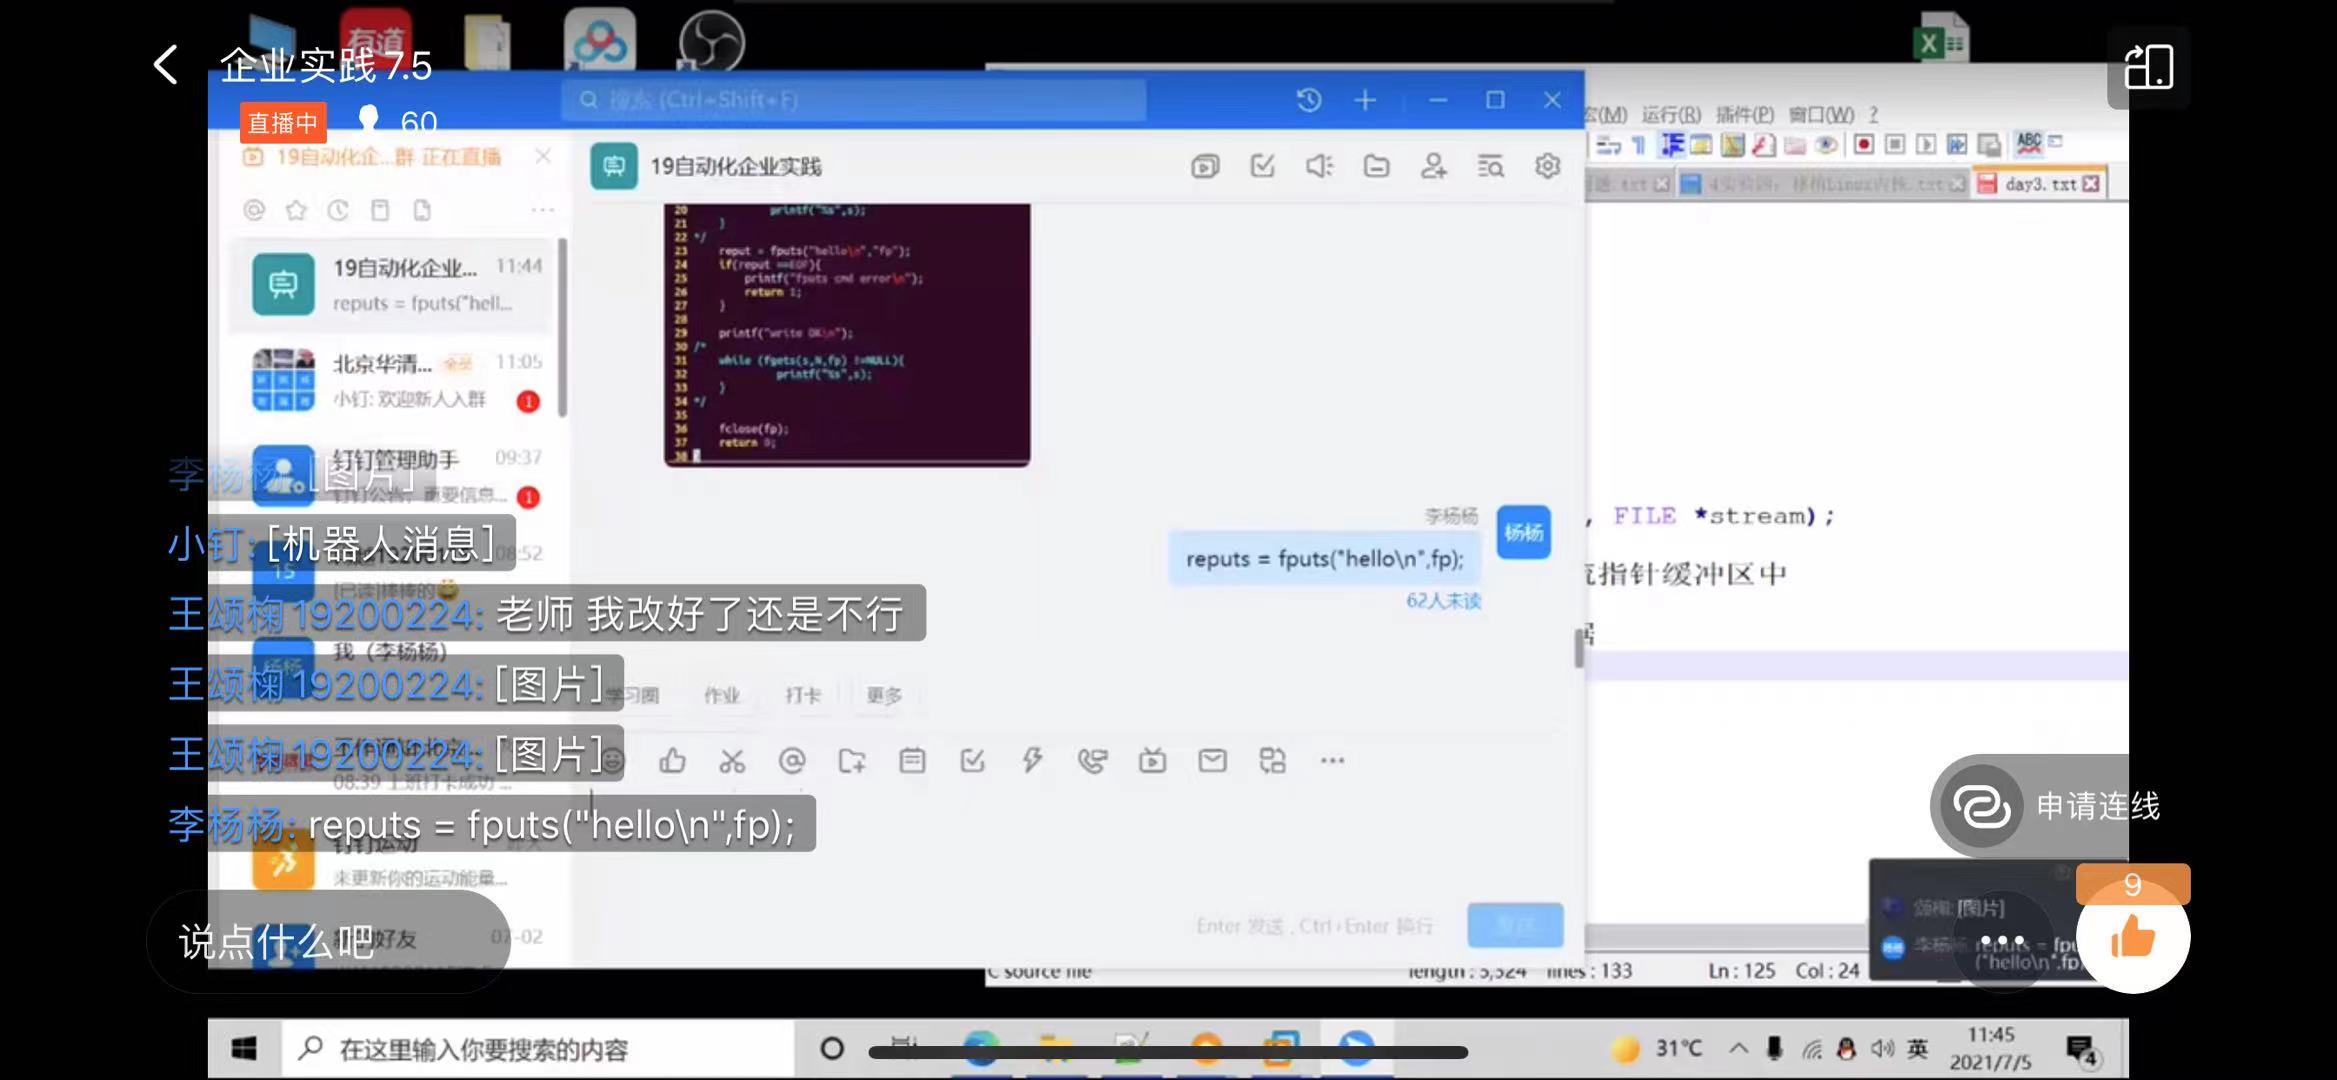Viewport: 2337px width, 1080px height.
Task: Click the scissors screenshot icon in chat toolbar
Action: (x=732, y=762)
